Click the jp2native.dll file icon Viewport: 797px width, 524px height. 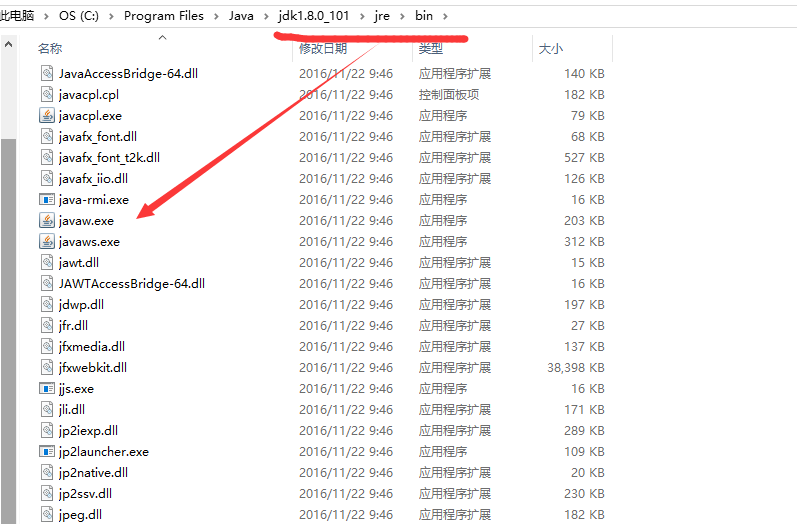click(x=47, y=472)
